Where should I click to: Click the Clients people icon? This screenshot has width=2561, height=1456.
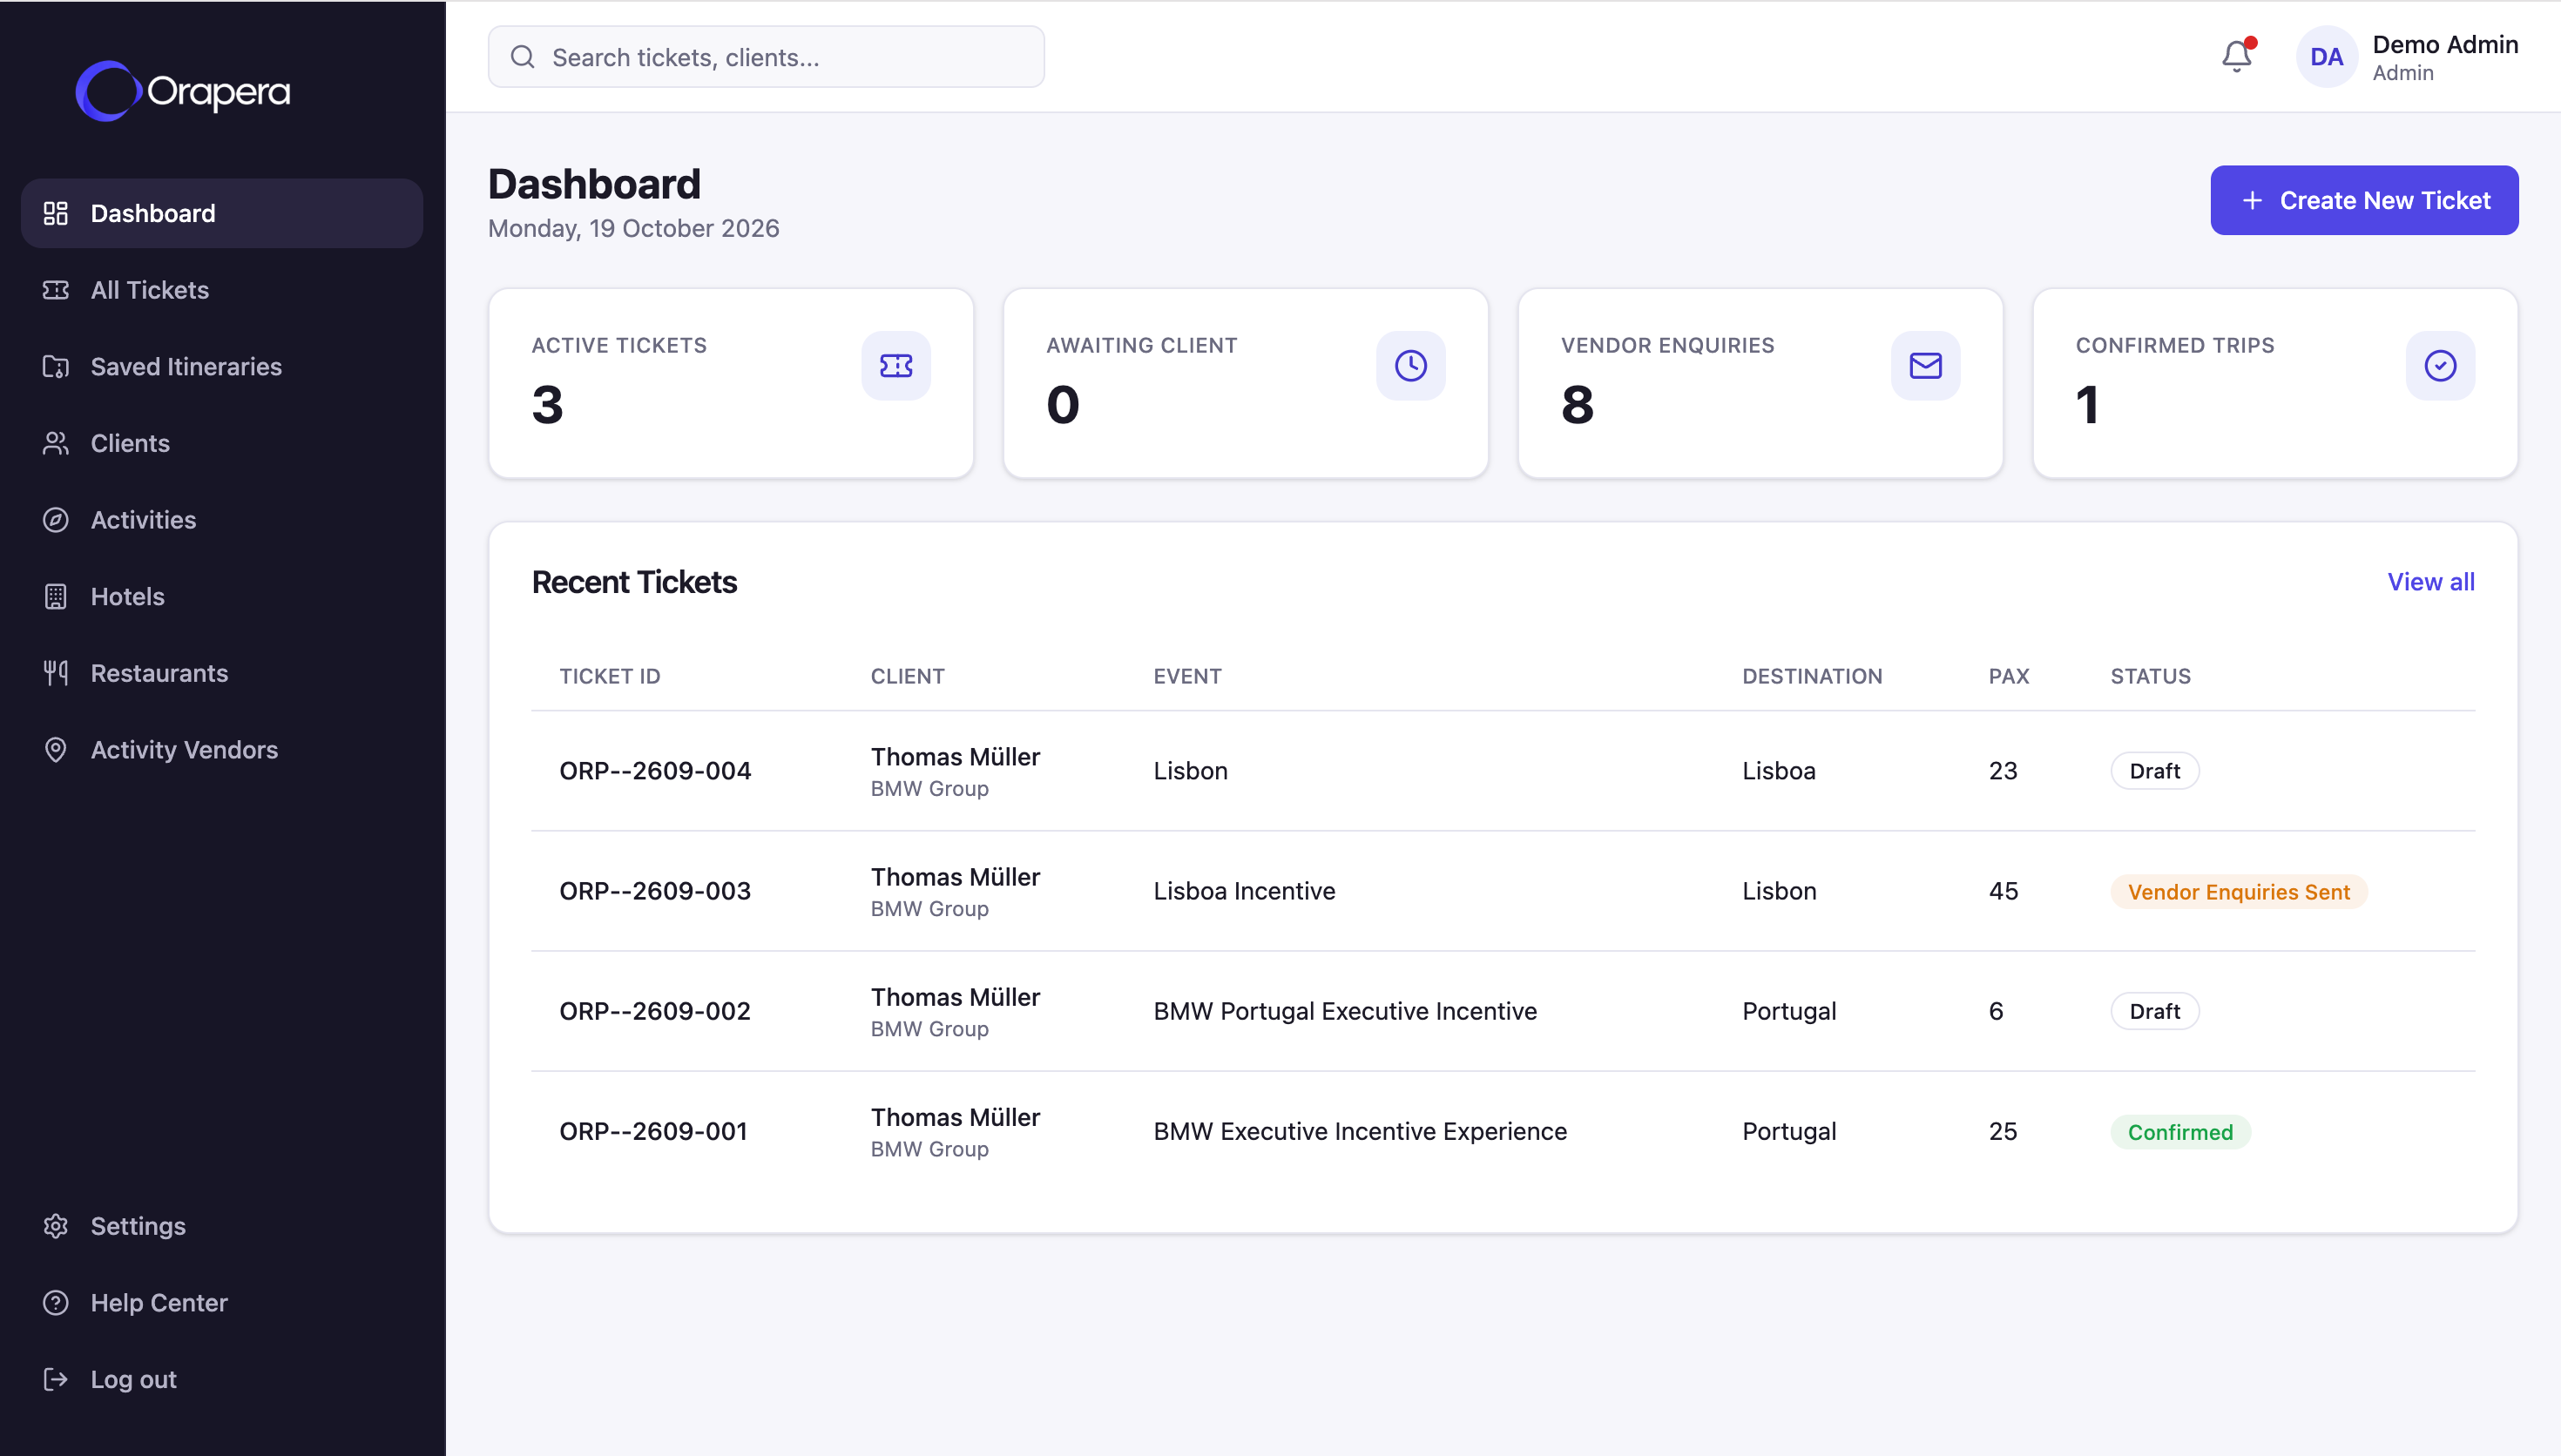tap(56, 443)
